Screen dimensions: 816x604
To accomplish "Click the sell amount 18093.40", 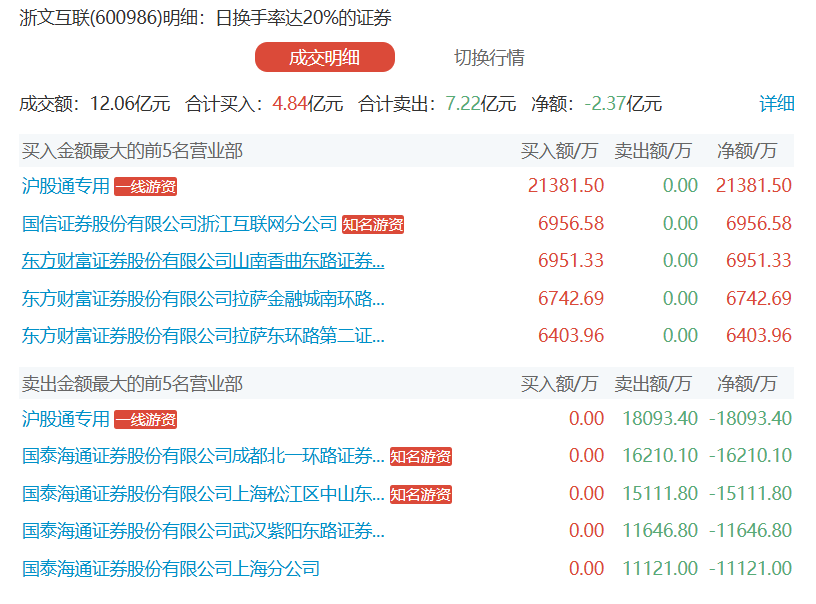I will 660,419.
